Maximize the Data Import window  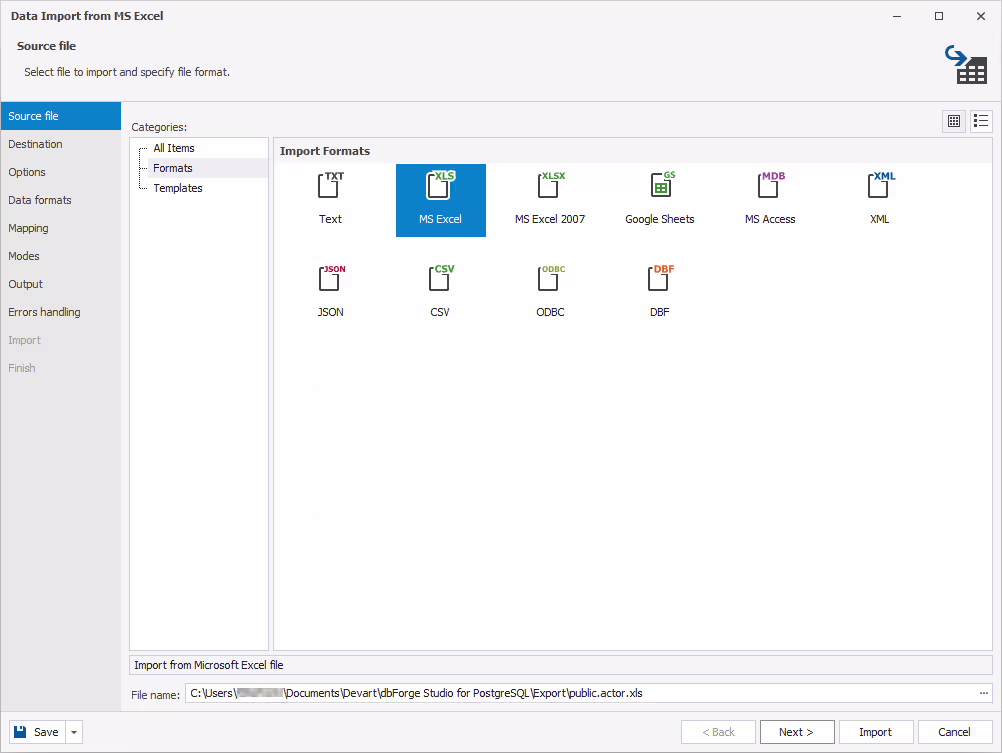tap(939, 16)
